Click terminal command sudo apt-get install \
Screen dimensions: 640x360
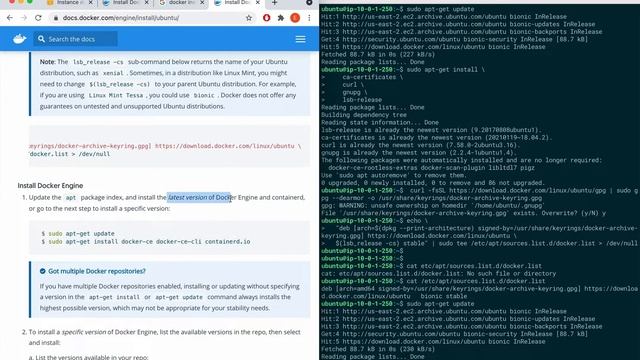(x=446, y=69)
